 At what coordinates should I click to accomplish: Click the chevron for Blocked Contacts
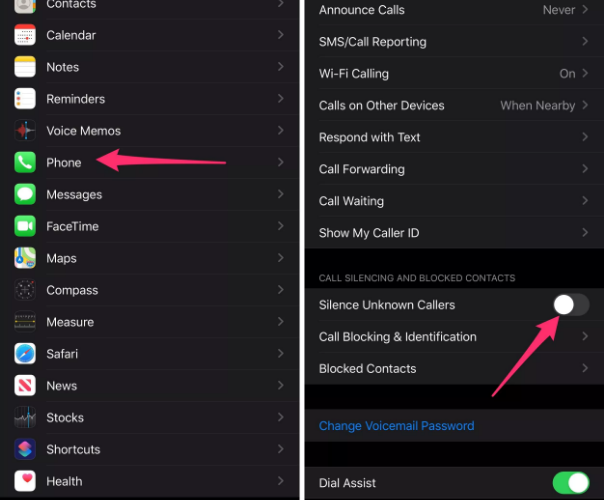click(585, 368)
